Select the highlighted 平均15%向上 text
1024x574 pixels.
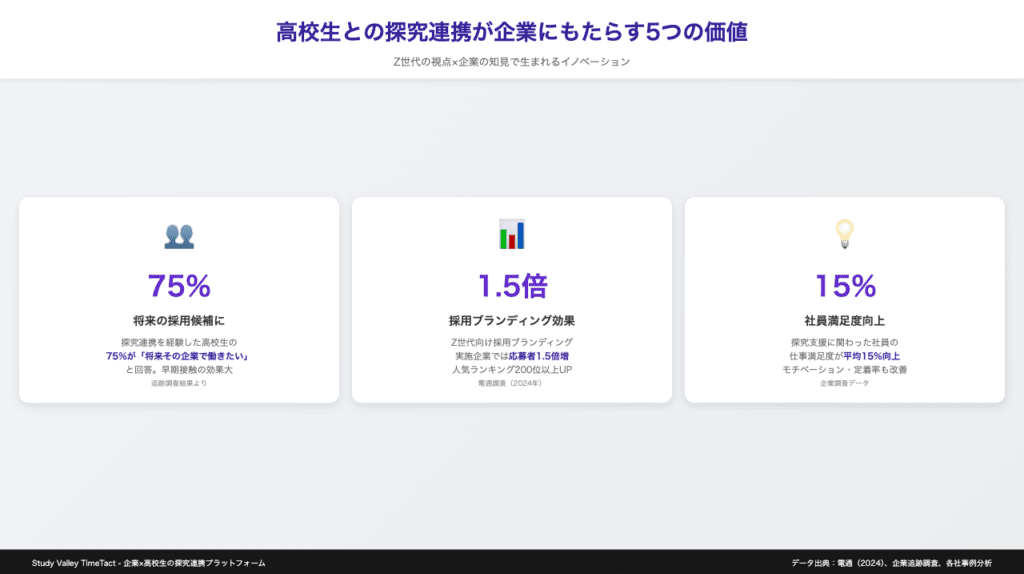tap(871, 356)
